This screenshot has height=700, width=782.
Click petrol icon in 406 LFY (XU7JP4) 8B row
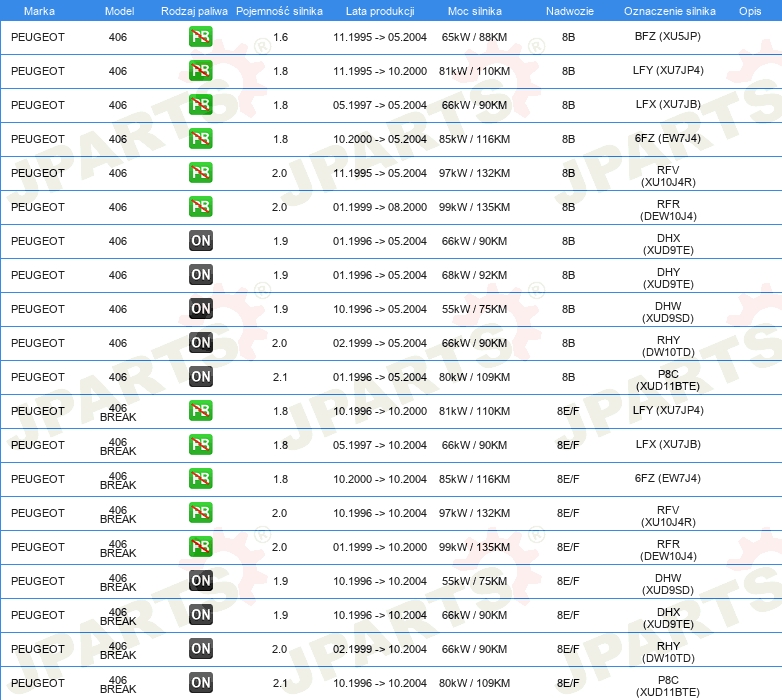click(200, 71)
